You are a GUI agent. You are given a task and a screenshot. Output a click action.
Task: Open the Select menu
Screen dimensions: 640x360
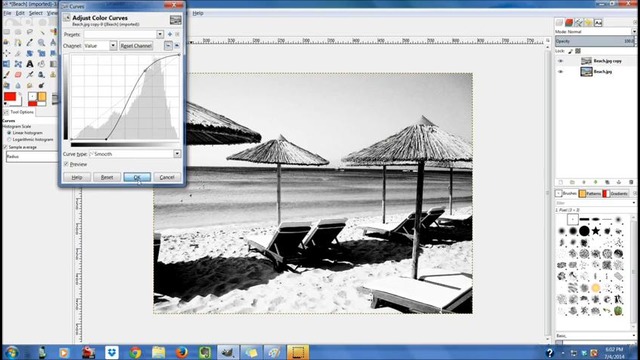click(36, 13)
